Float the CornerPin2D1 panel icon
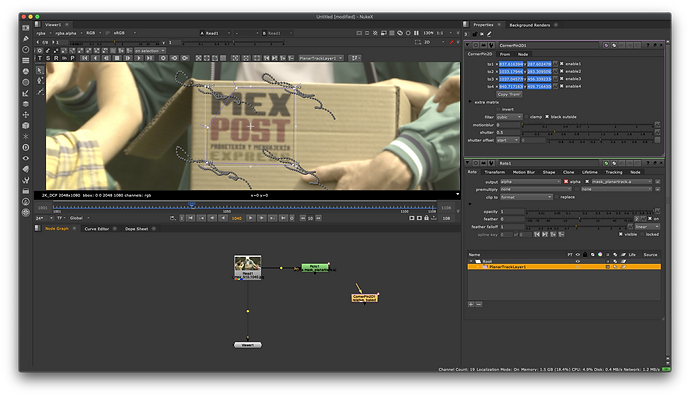690x397 pixels. pyautogui.click(x=655, y=45)
